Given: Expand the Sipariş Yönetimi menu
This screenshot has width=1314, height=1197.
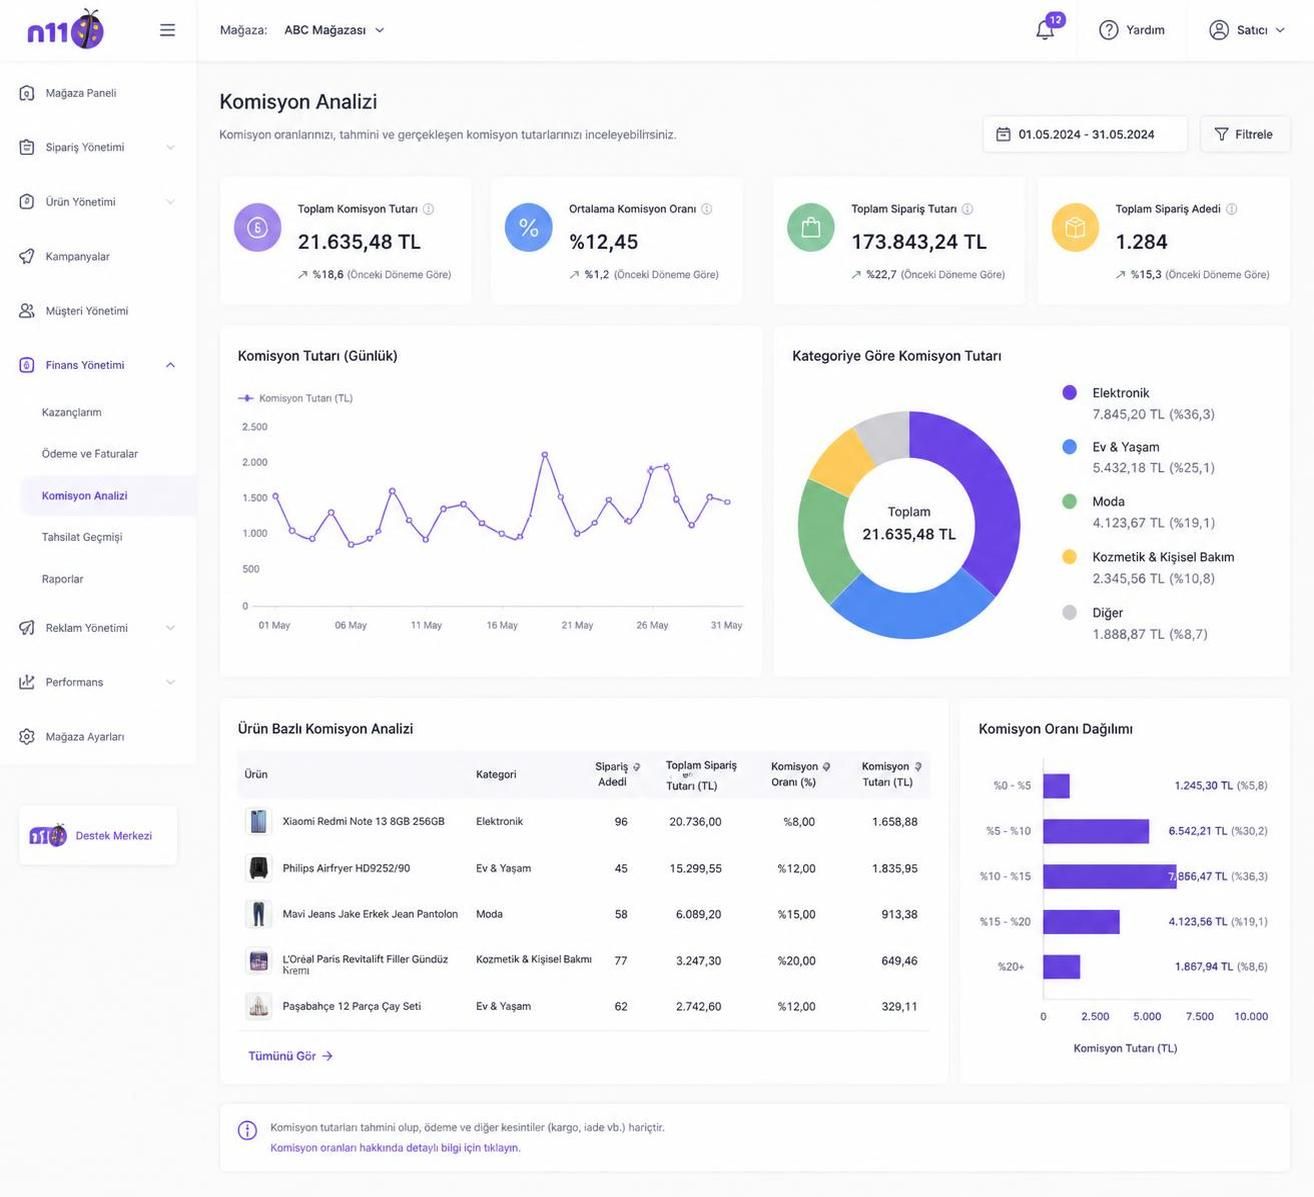Looking at the screenshot, I should (x=98, y=147).
